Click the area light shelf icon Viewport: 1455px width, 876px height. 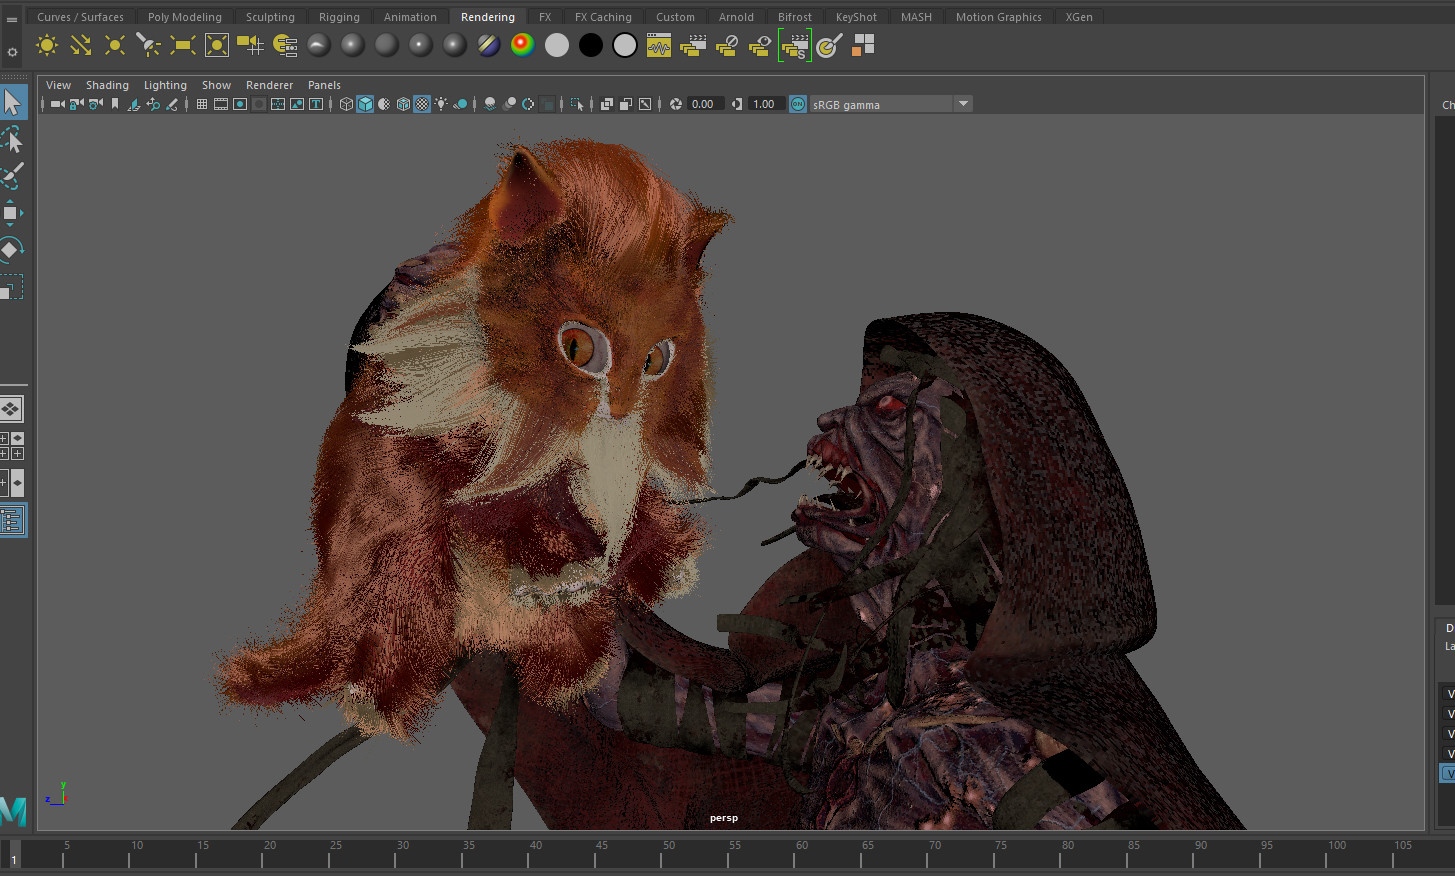pos(182,45)
